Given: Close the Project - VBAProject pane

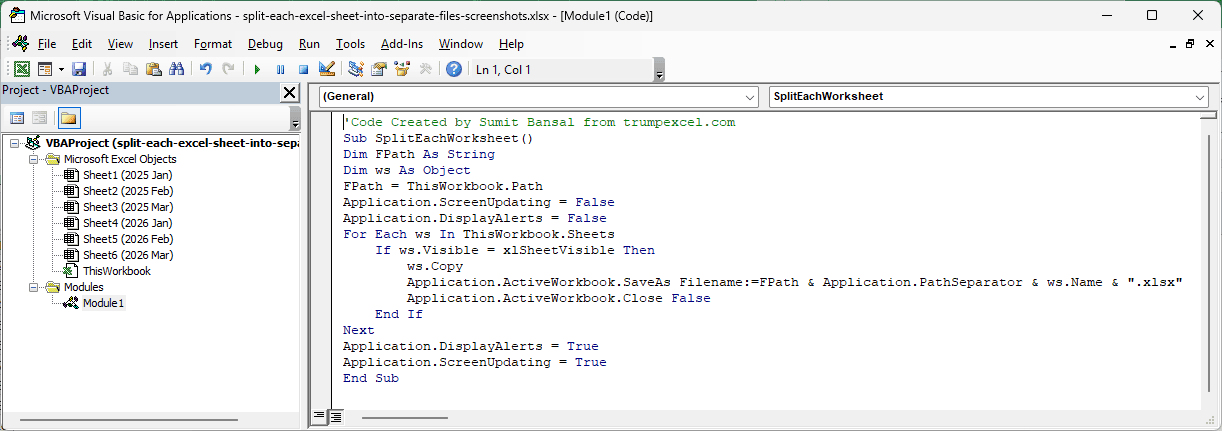Looking at the screenshot, I should (x=289, y=92).
